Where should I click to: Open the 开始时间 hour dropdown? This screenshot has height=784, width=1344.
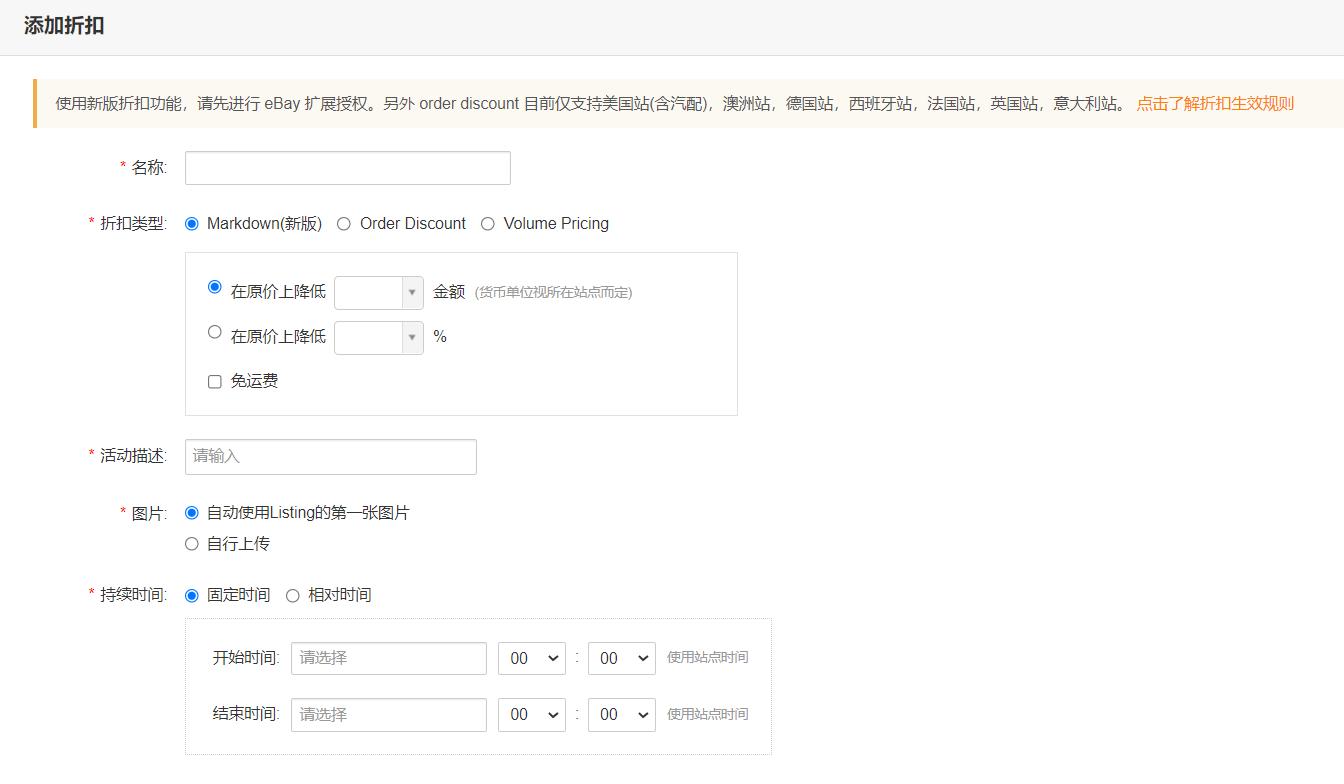click(x=531, y=658)
